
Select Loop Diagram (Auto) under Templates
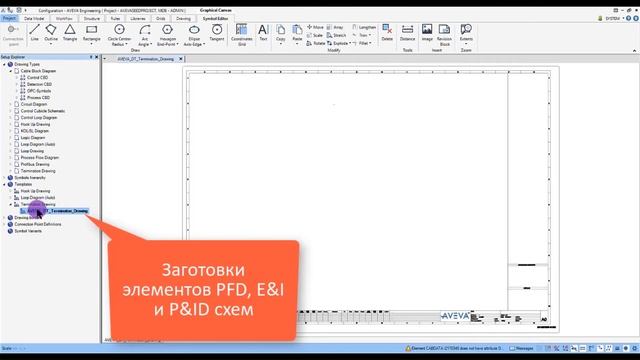pos(38,198)
